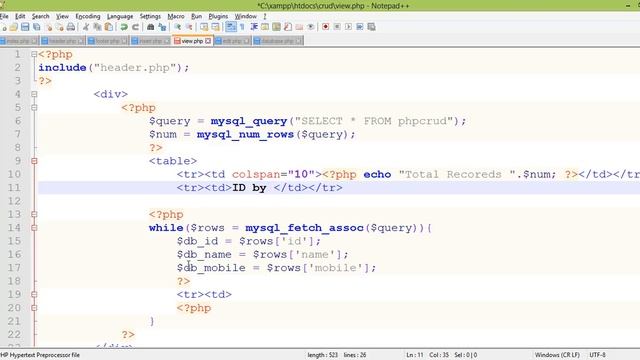Click the Close All documents toolbar icon
Viewport: 640px width, 360px height.
point(60,27)
